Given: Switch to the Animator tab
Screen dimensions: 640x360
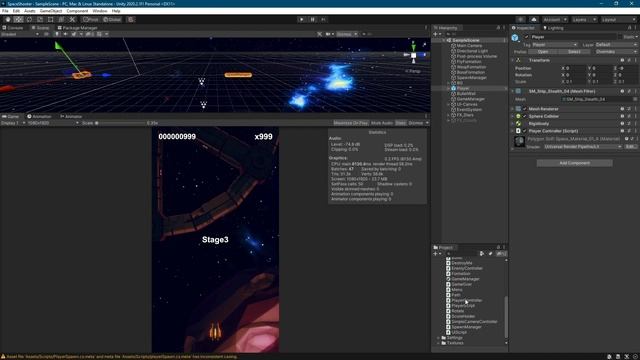Looking at the screenshot, I should [x=71, y=116].
